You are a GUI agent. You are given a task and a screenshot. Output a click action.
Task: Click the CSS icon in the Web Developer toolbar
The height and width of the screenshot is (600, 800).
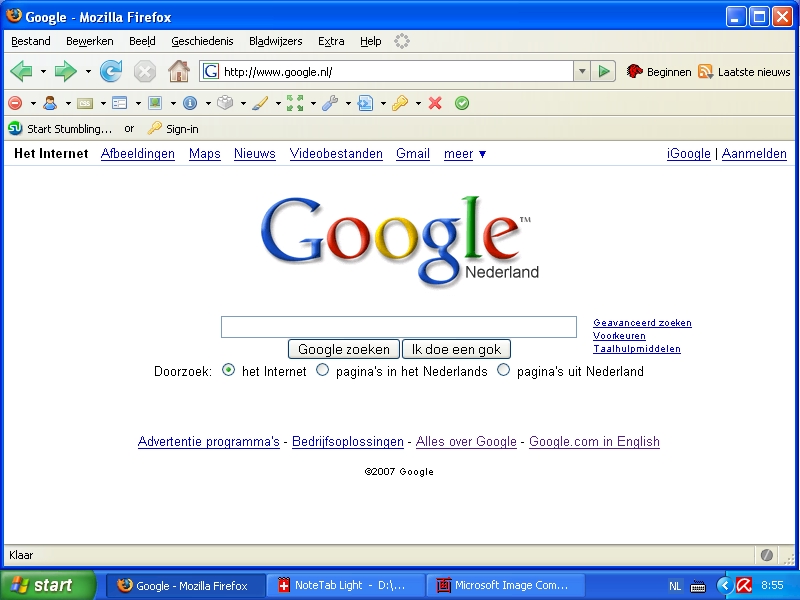(x=85, y=104)
